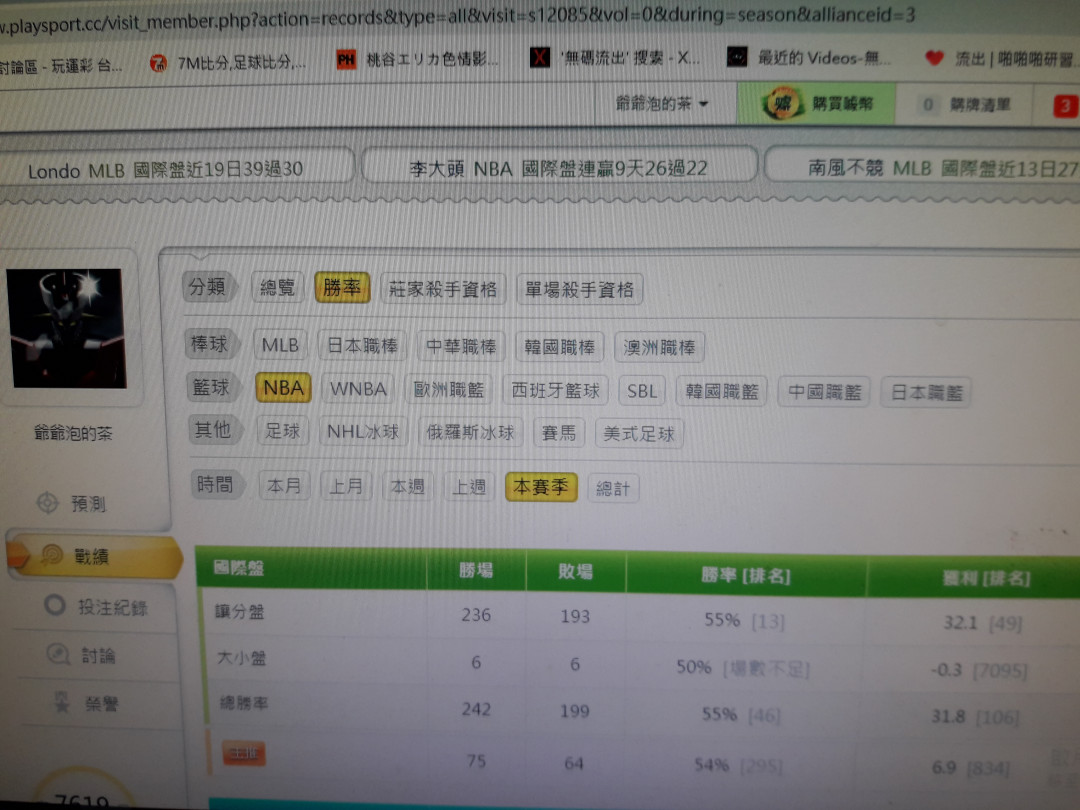Click the address bar URL

457,18
